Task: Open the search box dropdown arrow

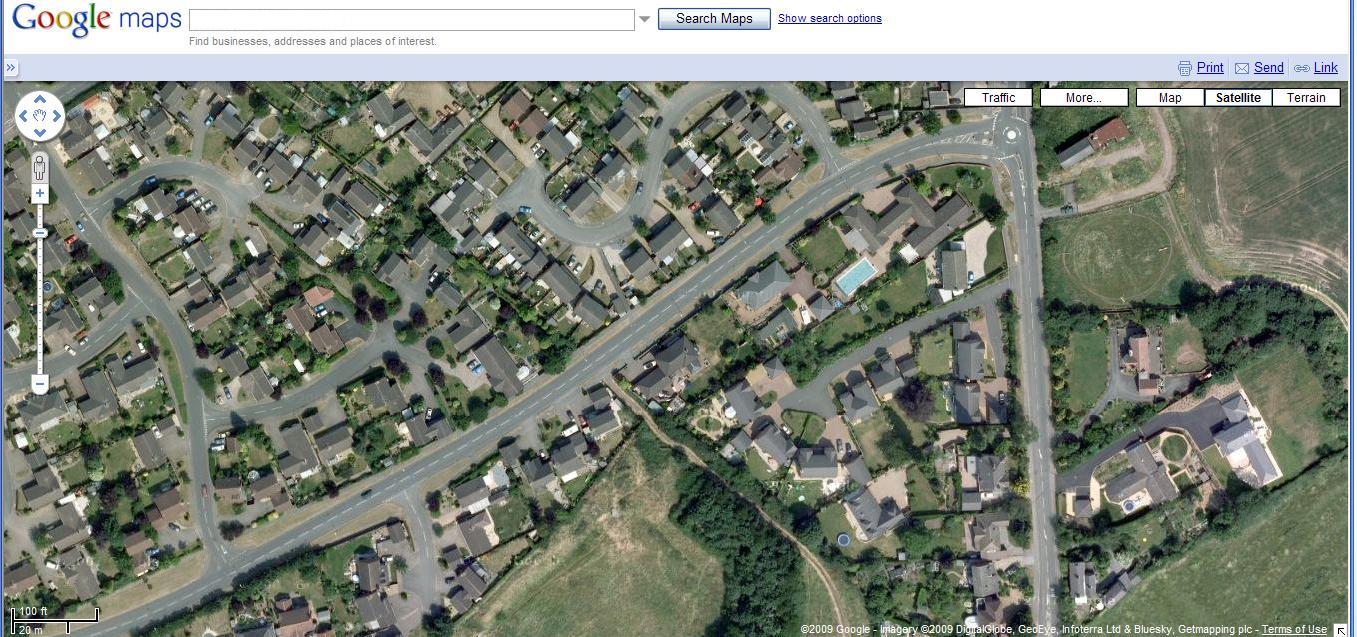Action: [x=645, y=19]
